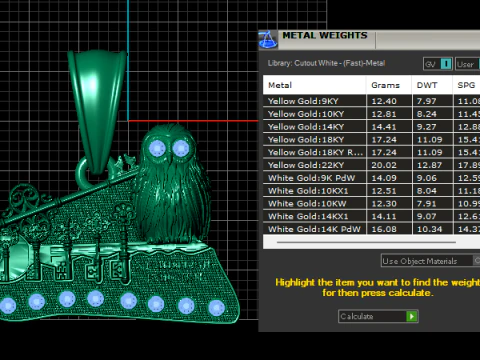The height and width of the screenshot is (360, 480).
Task: Click the 14.11 grams value
Action: [384, 216]
